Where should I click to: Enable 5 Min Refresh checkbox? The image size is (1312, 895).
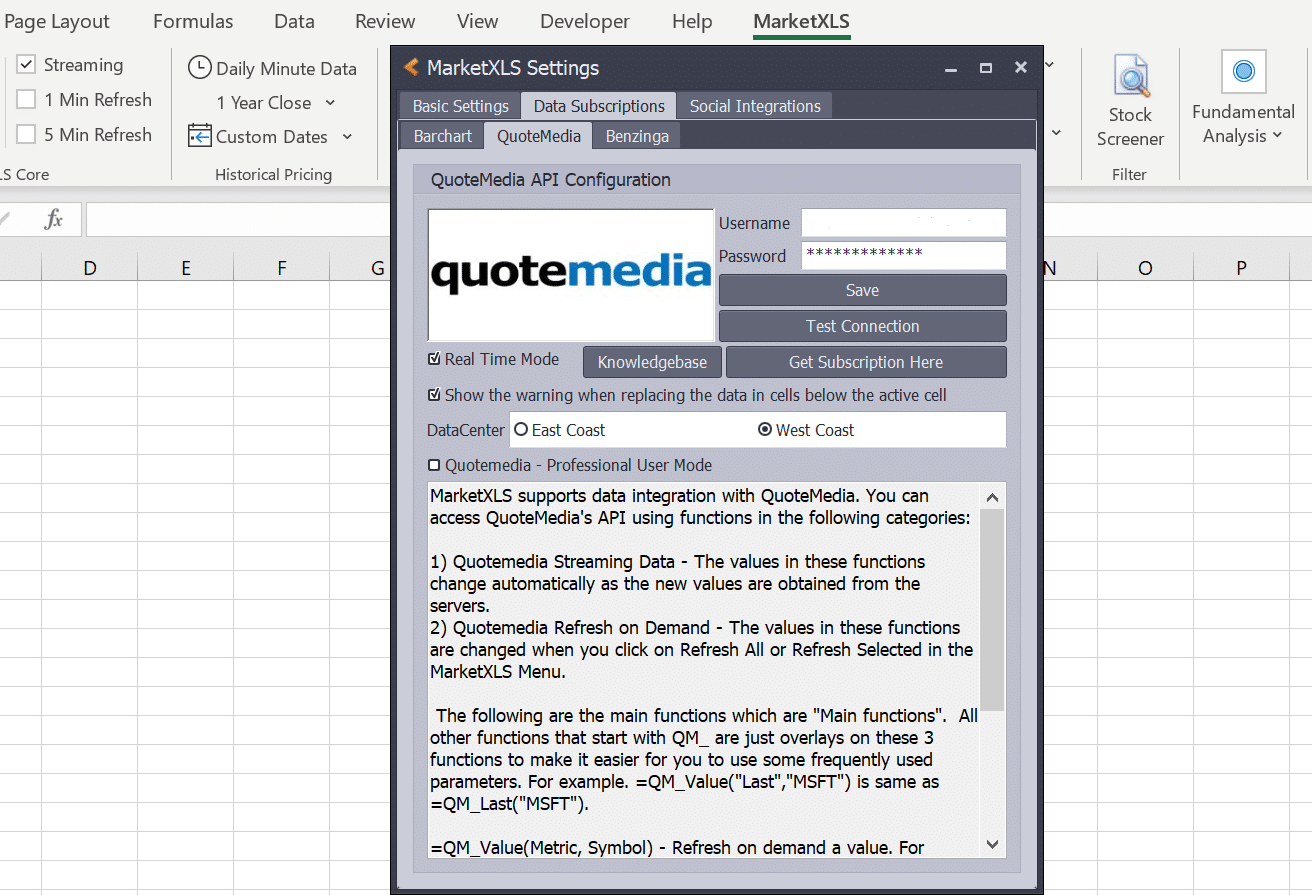(27, 134)
